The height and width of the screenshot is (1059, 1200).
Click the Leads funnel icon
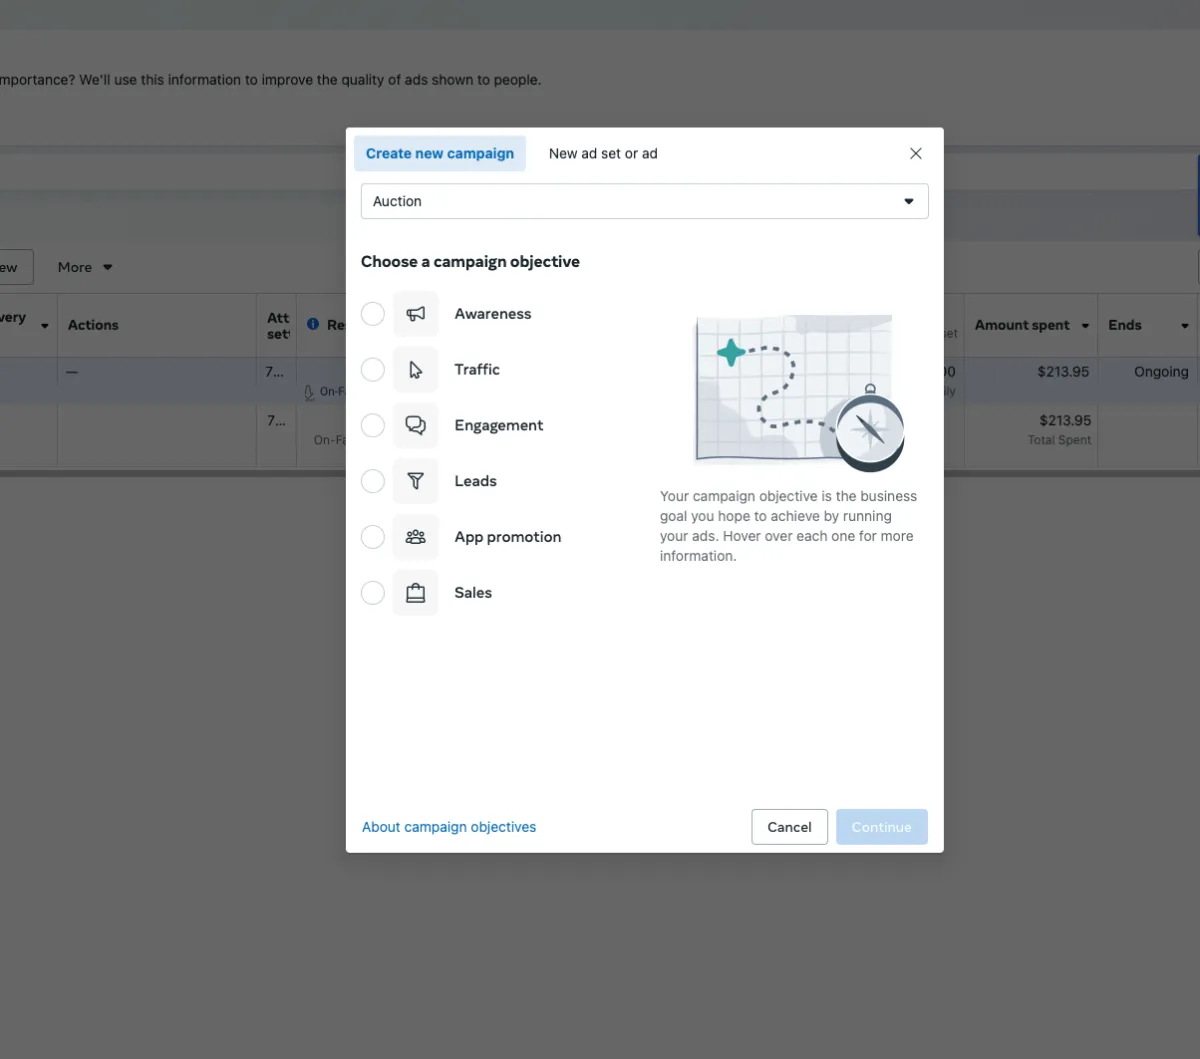click(x=416, y=481)
